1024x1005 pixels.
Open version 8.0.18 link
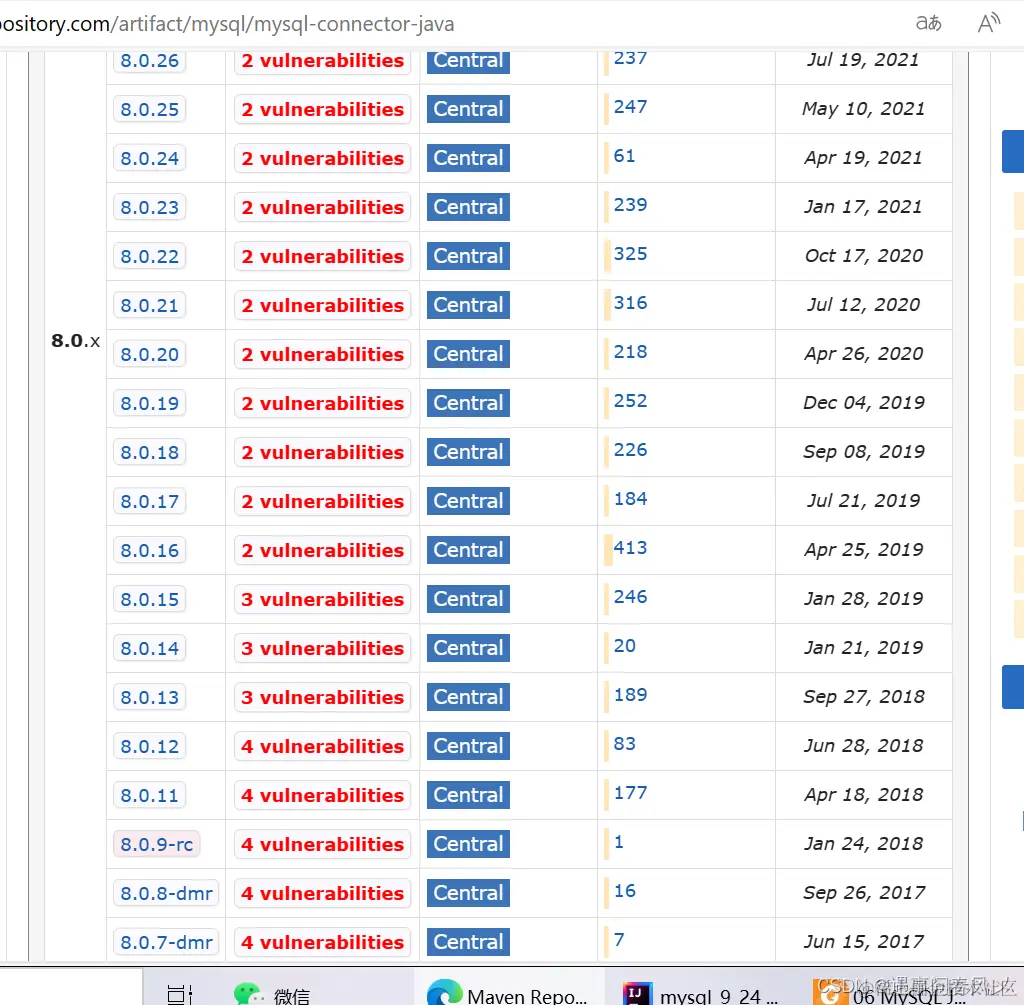[x=150, y=452]
